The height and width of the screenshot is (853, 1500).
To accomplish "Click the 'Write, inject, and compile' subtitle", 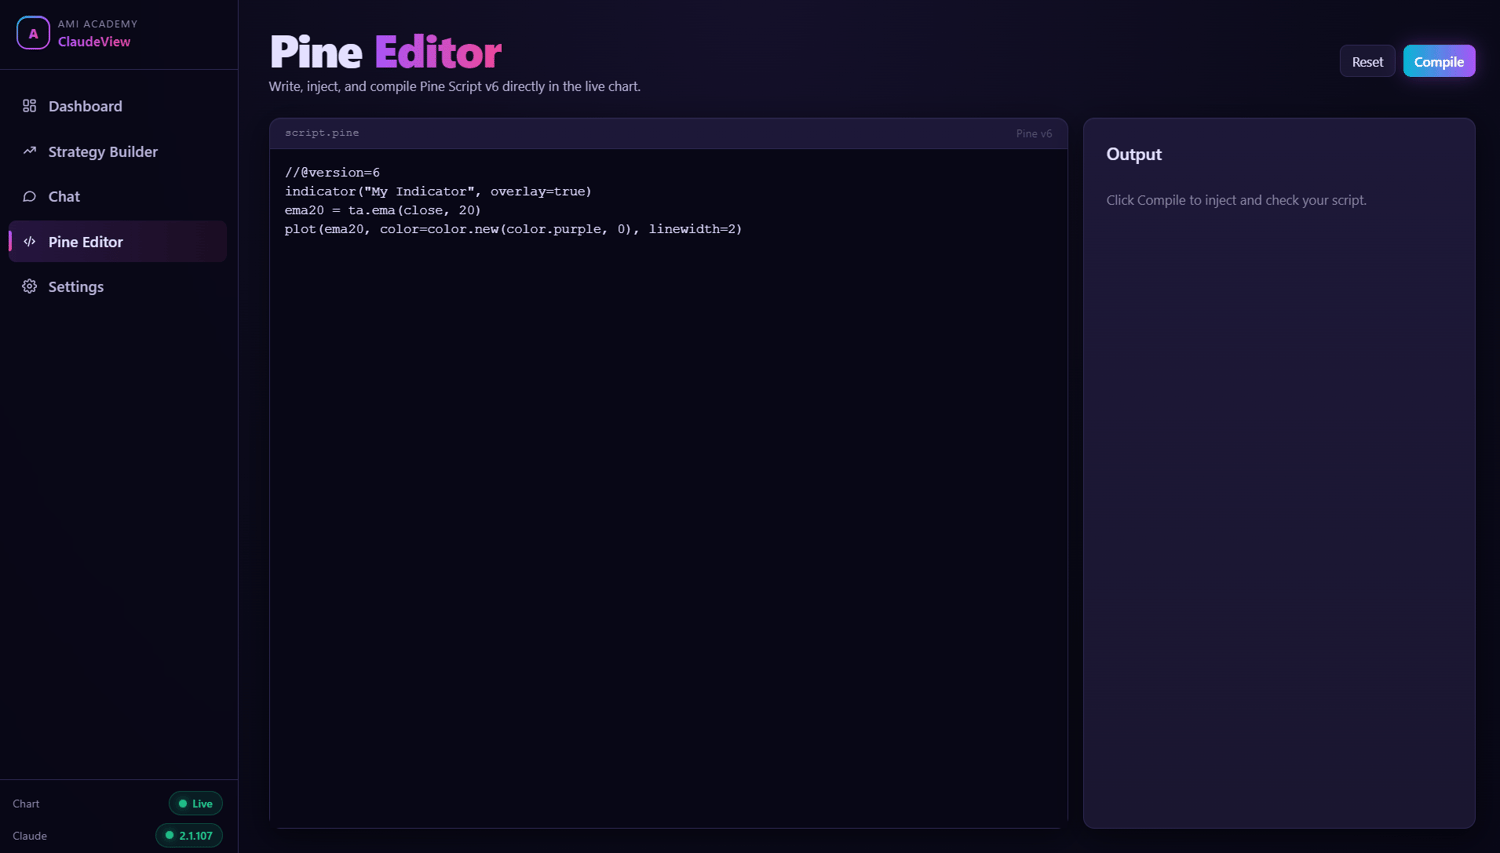I will click(455, 86).
